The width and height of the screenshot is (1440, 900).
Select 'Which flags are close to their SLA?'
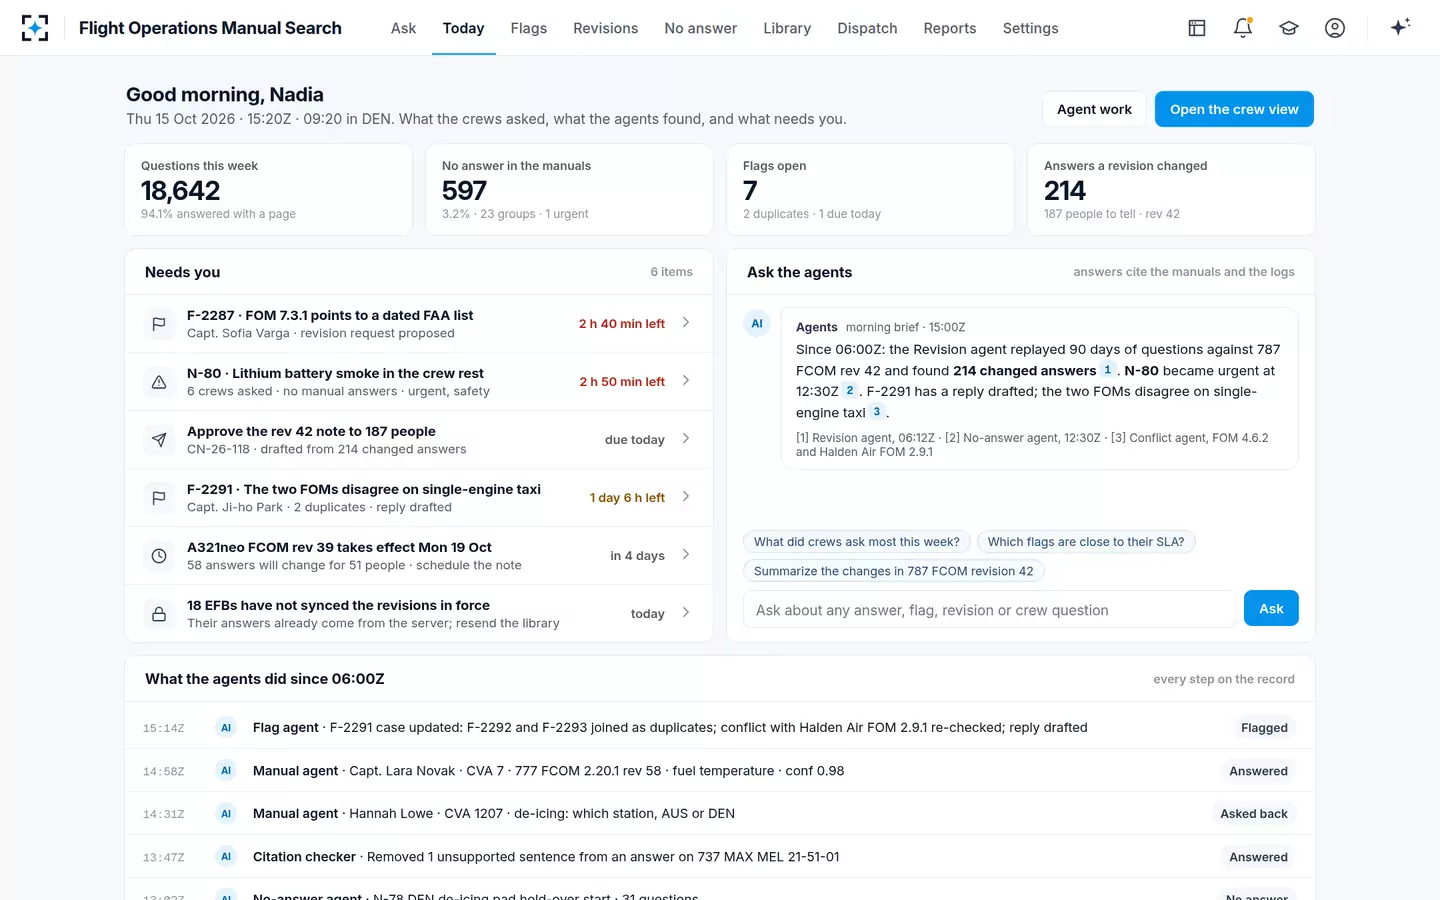1086,542
